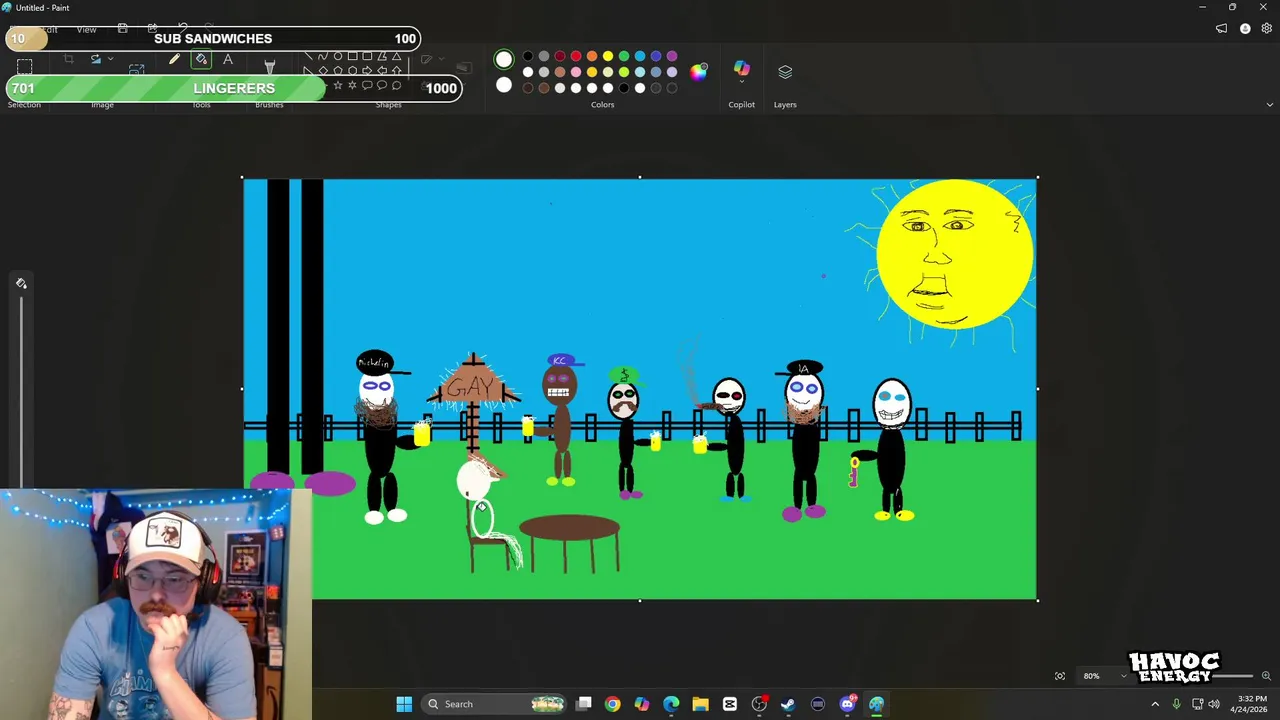Viewport: 1280px width, 720px height.
Task: Click the Layers label
Action: pyautogui.click(x=785, y=104)
